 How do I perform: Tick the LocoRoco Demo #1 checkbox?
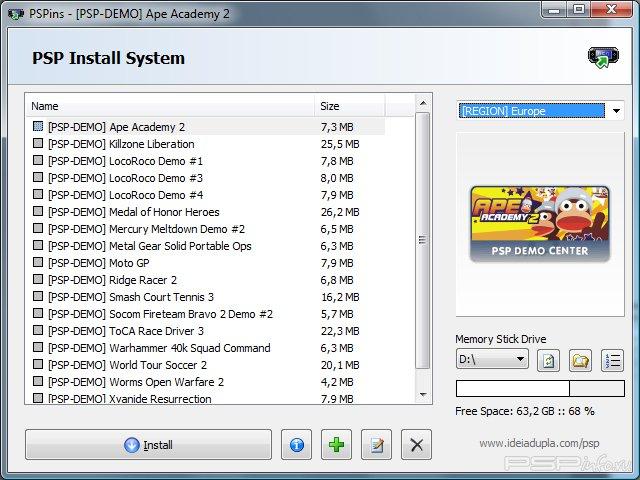(x=38, y=160)
